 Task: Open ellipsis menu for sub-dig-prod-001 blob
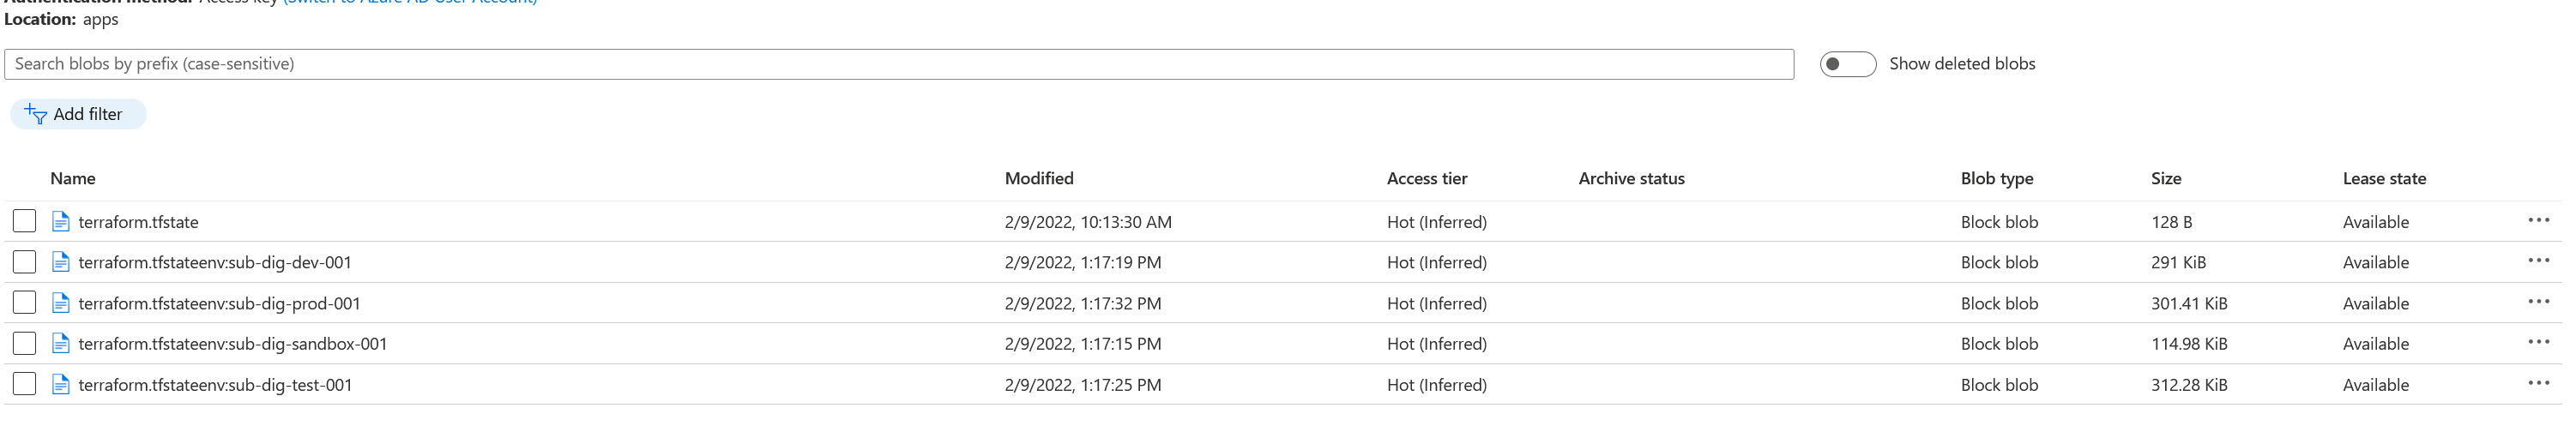point(2538,302)
